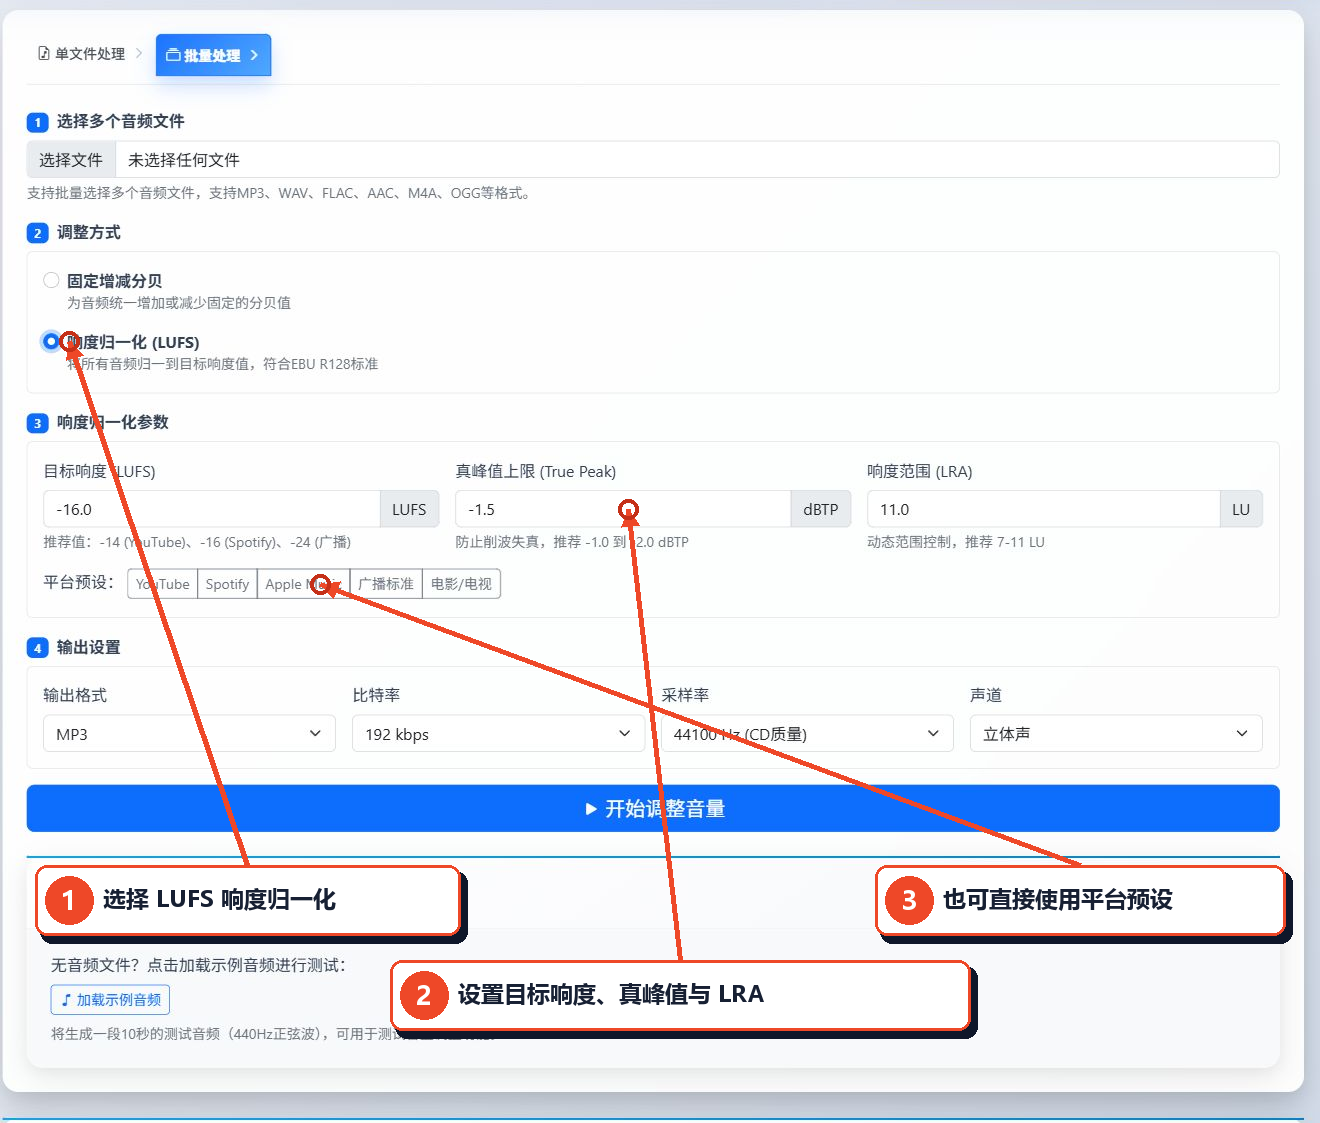Click the 输出设置 section heading
1320x1123 pixels.
click(88, 647)
